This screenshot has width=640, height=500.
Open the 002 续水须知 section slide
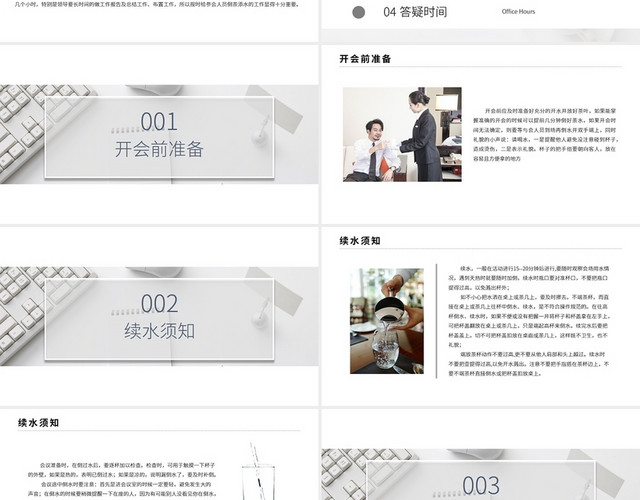pos(159,316)
